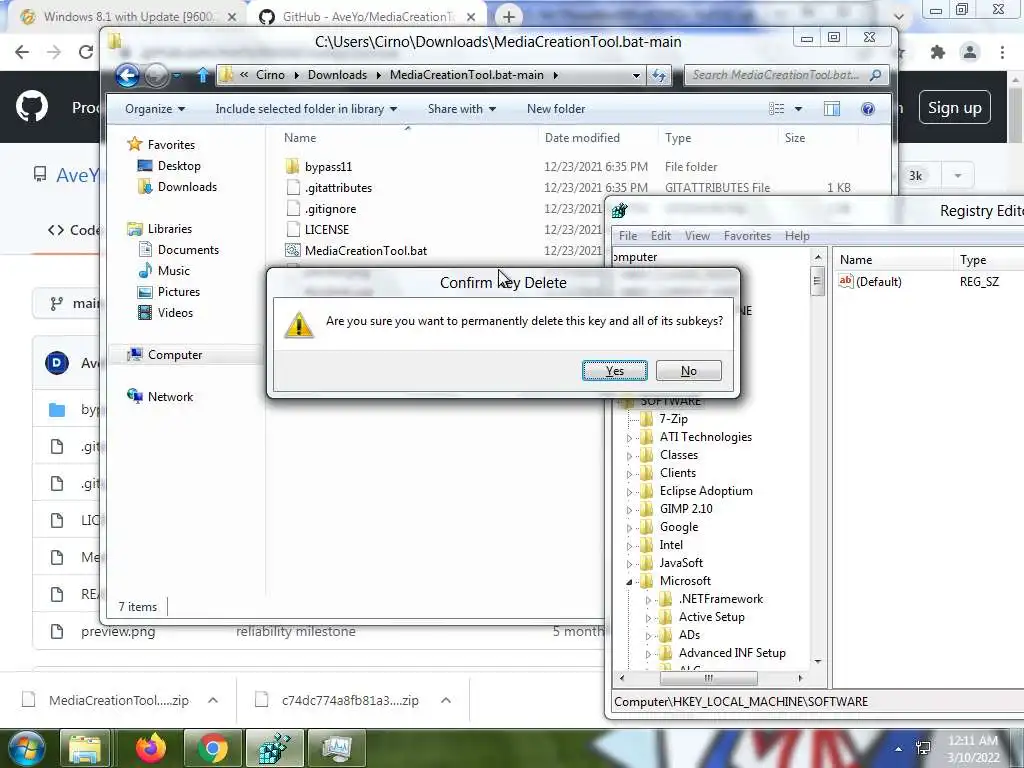Open Chrome from the taskbar
This screenshot has width=1024, height=768.
[x=212, y=749]
